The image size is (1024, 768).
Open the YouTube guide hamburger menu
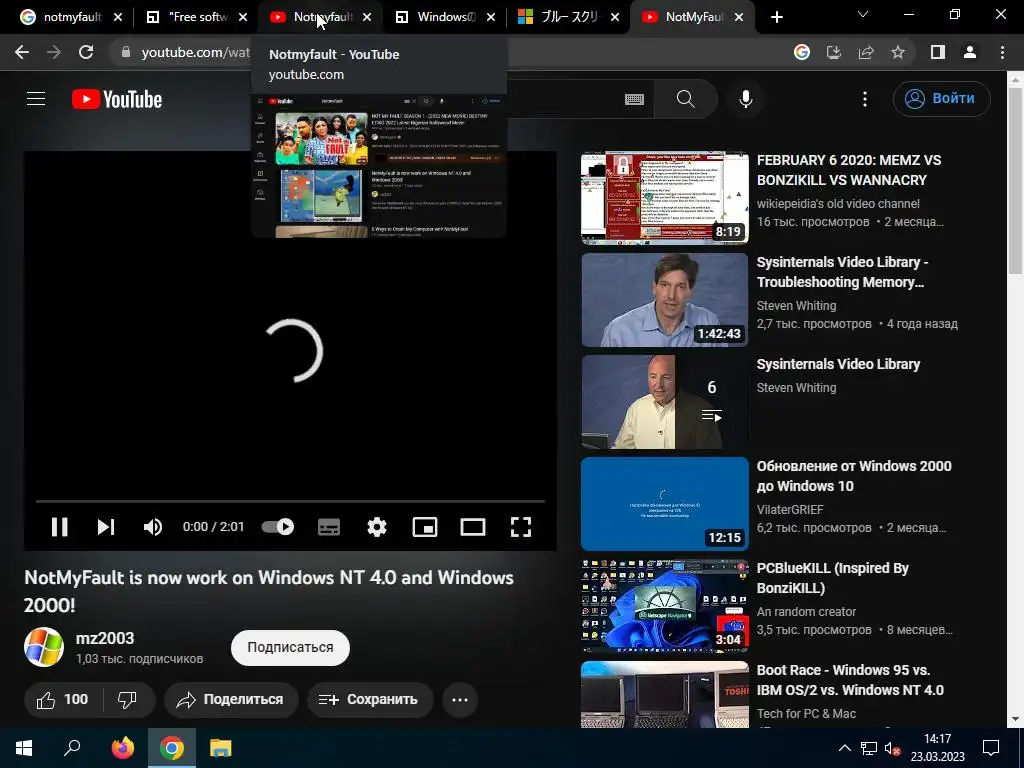click(36, 99)
